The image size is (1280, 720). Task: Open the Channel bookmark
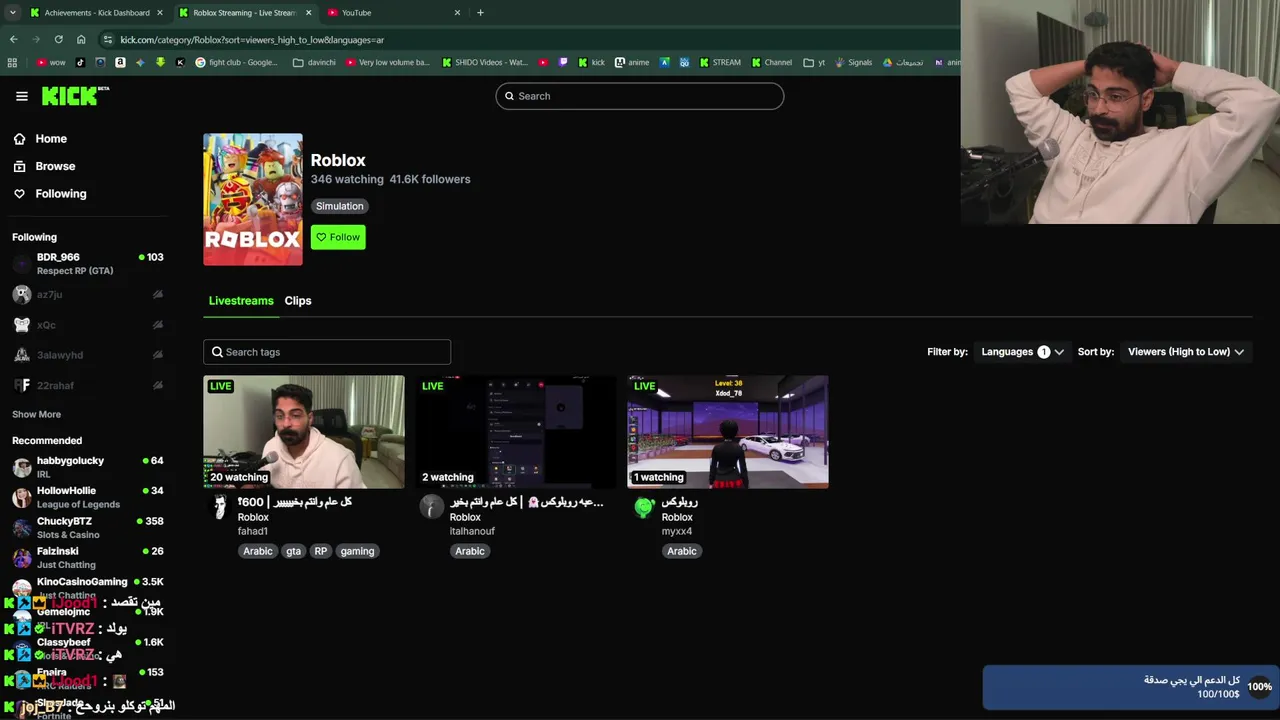771,62
